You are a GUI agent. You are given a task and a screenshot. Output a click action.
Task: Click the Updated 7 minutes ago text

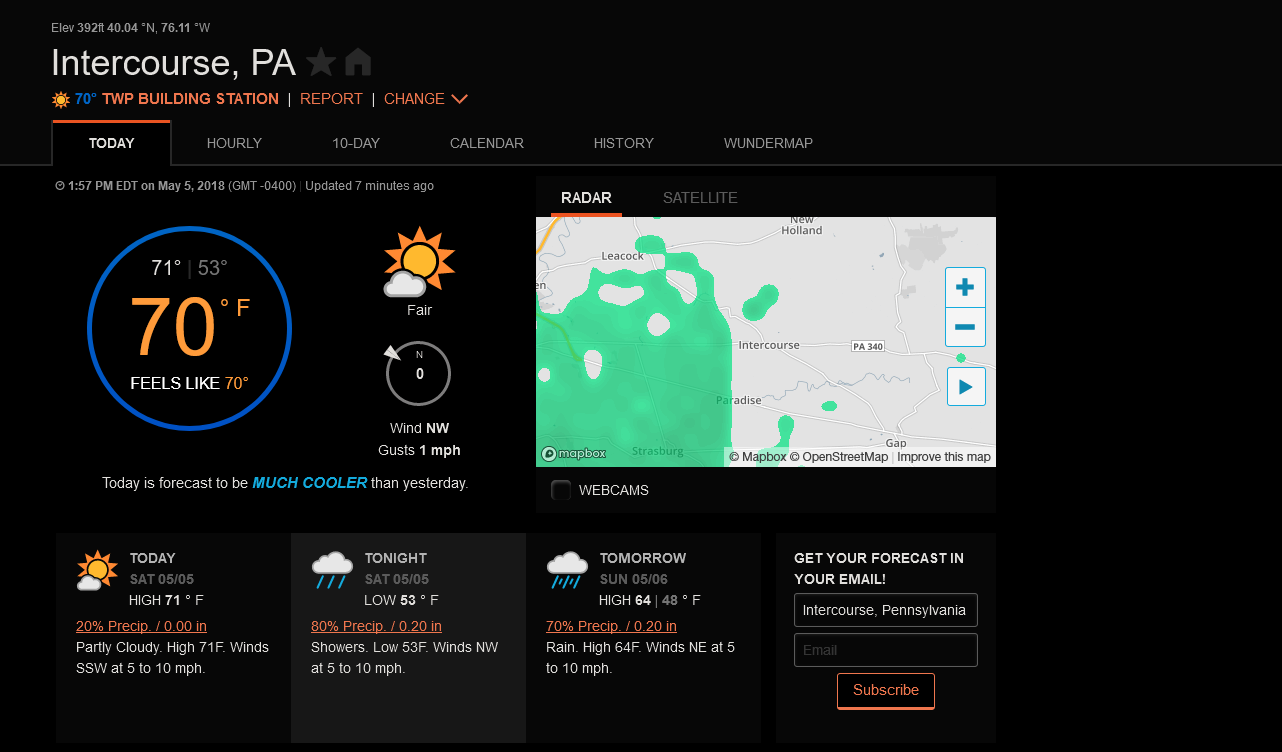[x=370, y=186]
